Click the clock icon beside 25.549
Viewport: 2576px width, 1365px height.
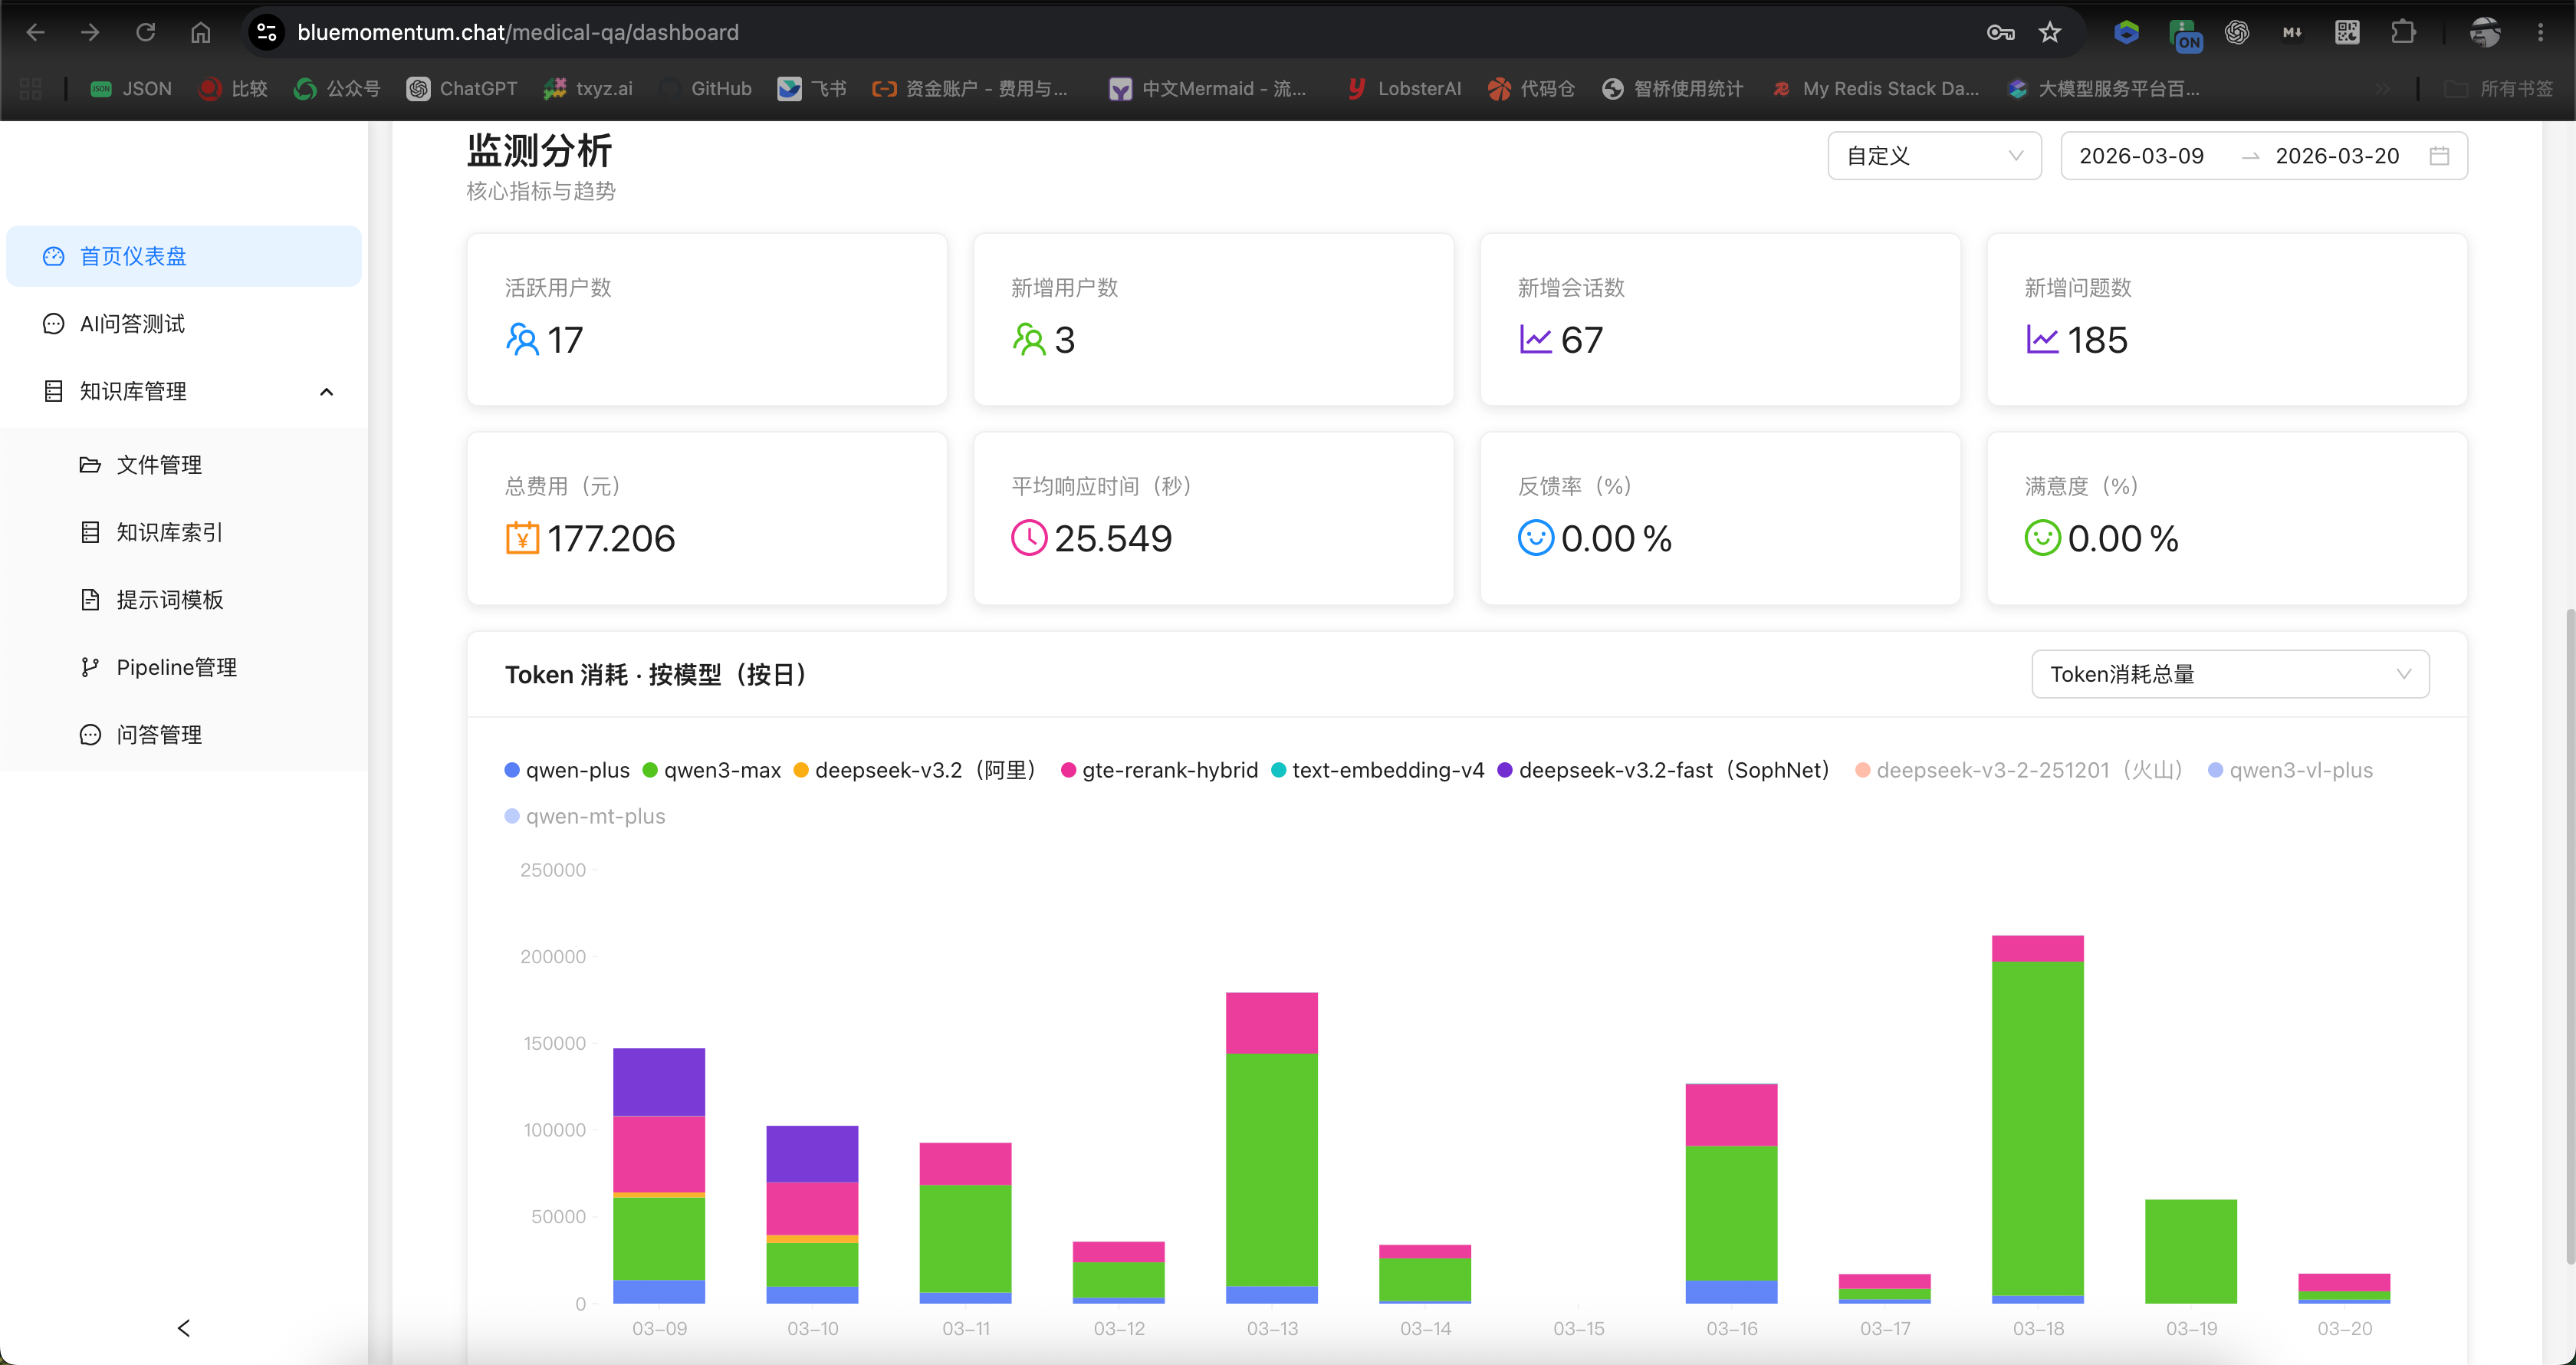click(1028, 538)
